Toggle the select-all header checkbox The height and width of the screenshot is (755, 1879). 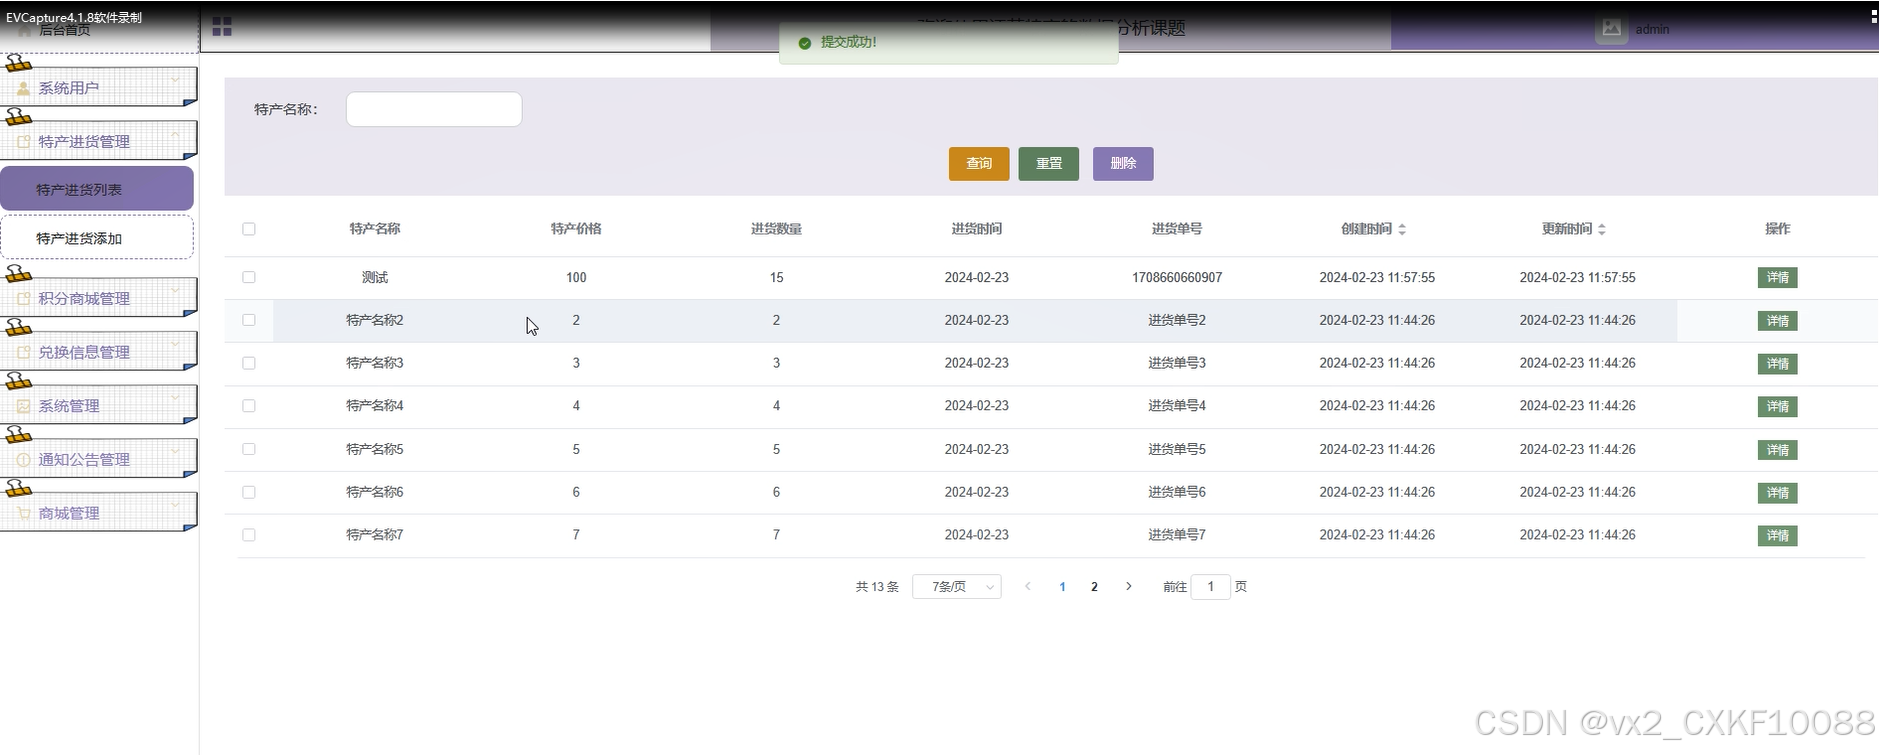point(249,229)
